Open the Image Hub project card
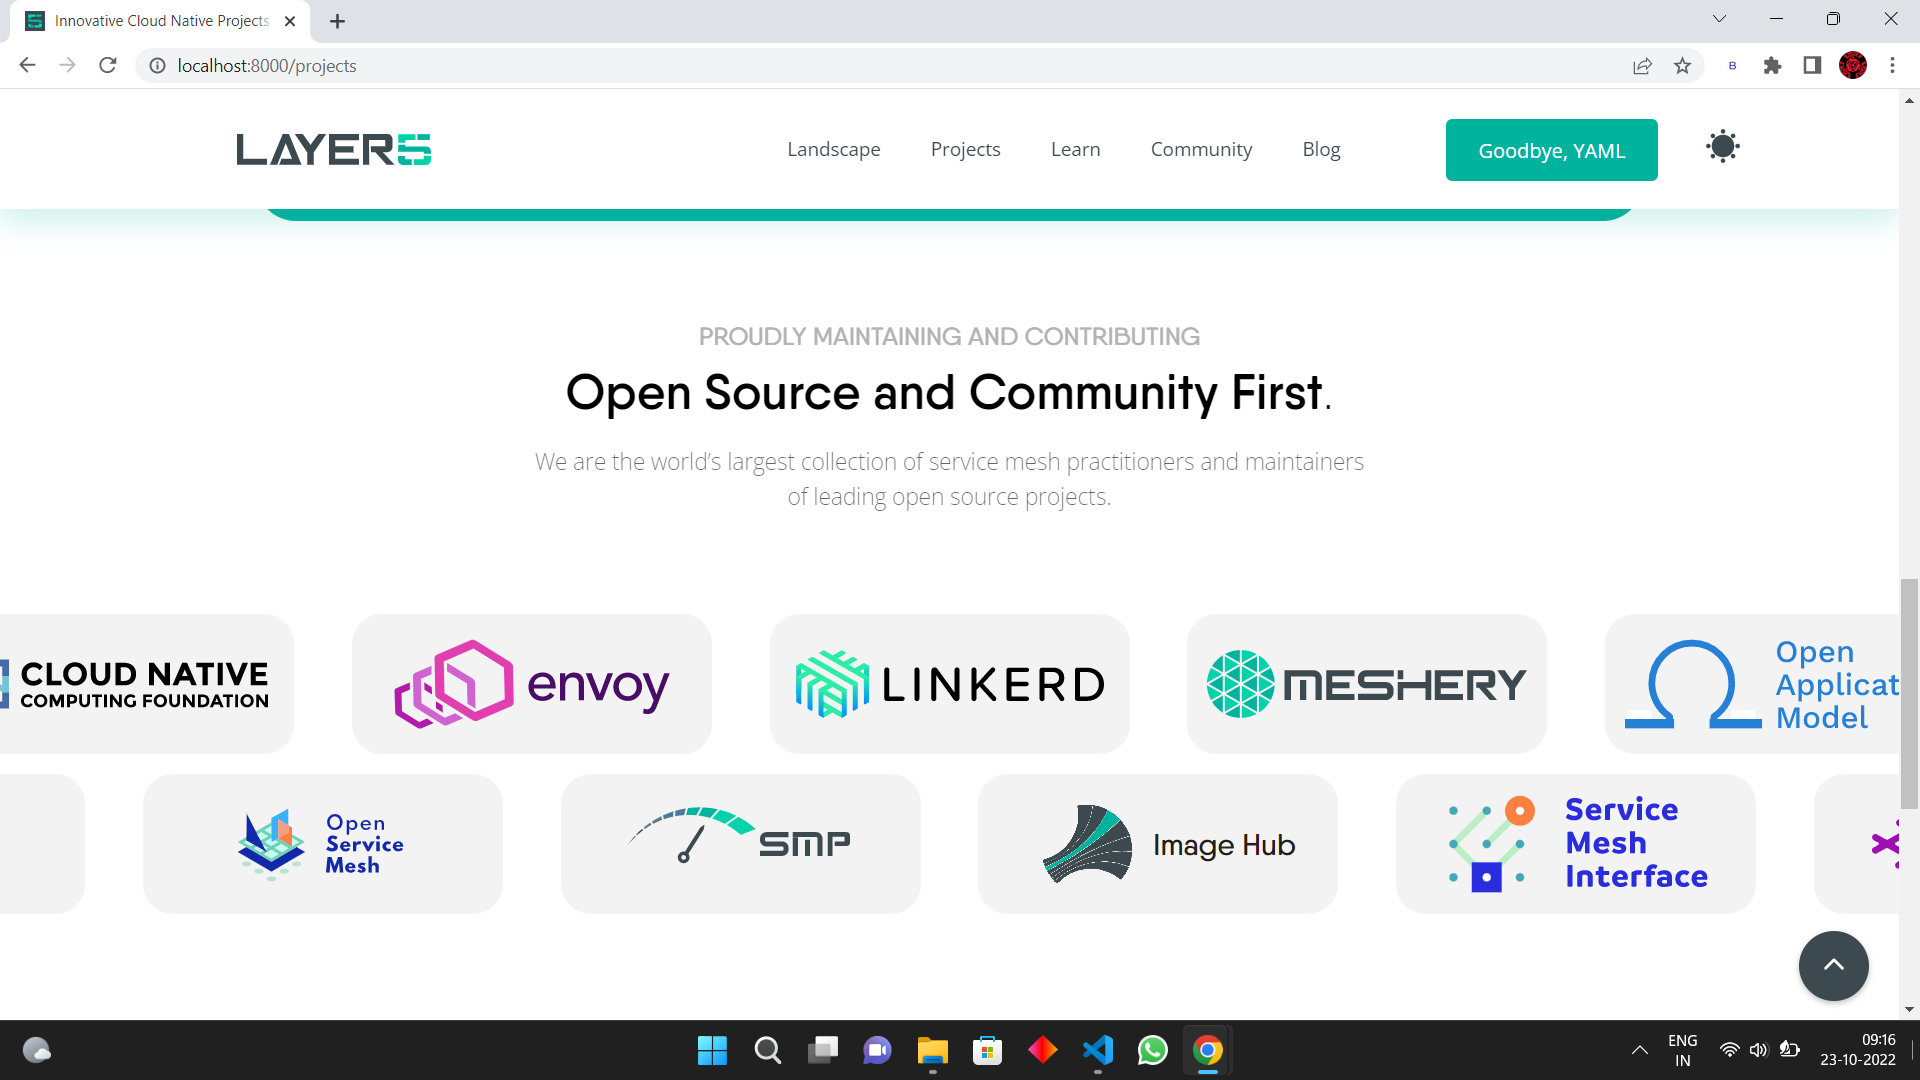 (x=1157, y=844)
